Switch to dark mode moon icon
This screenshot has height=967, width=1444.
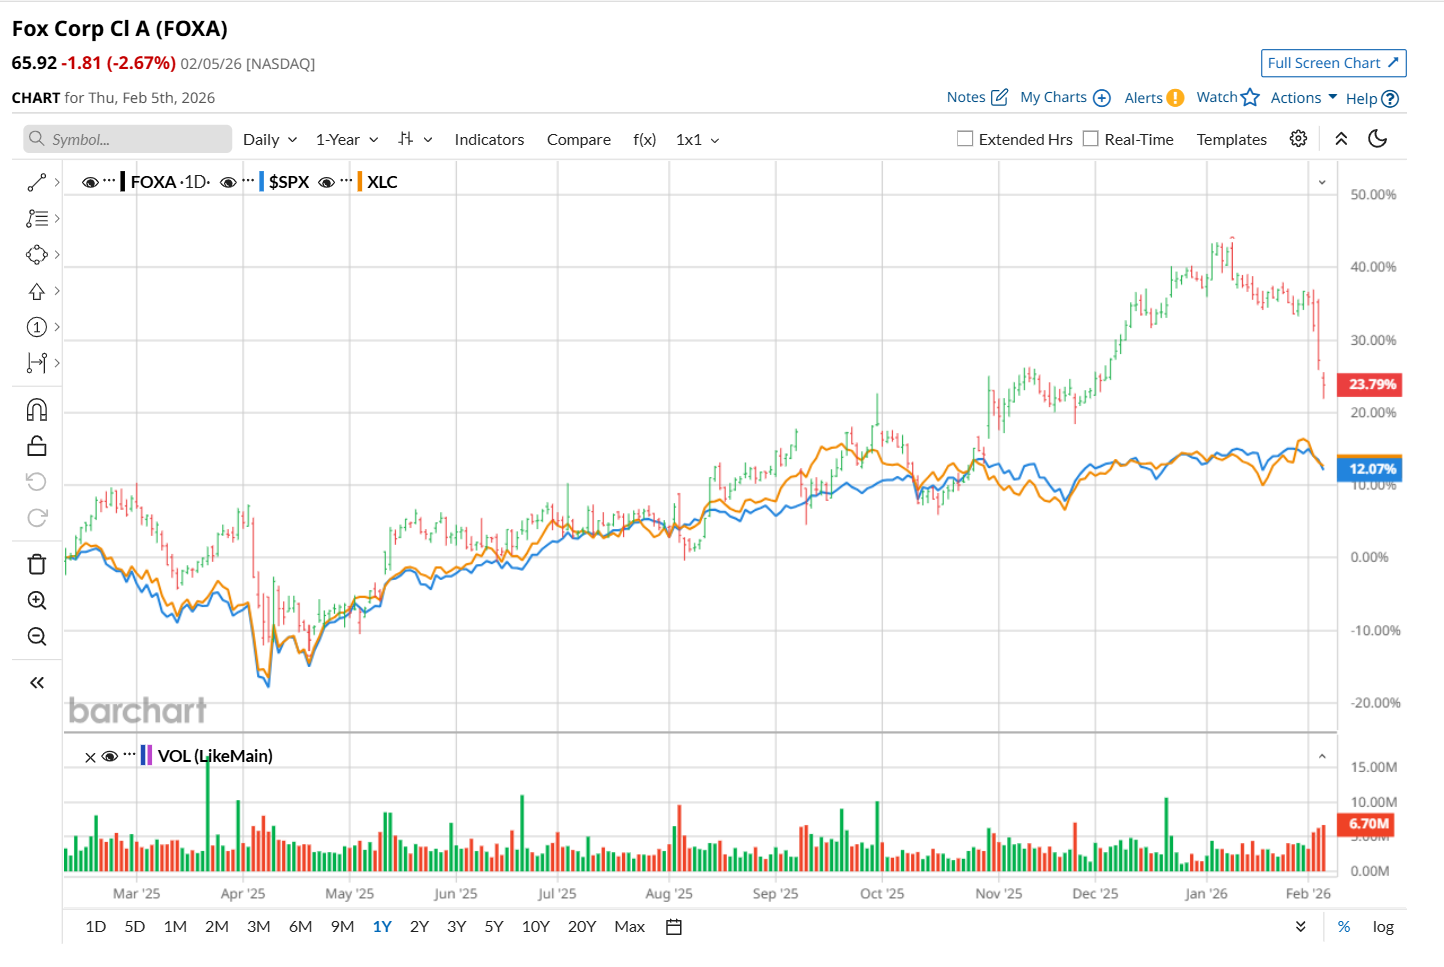pos(1377,139)
